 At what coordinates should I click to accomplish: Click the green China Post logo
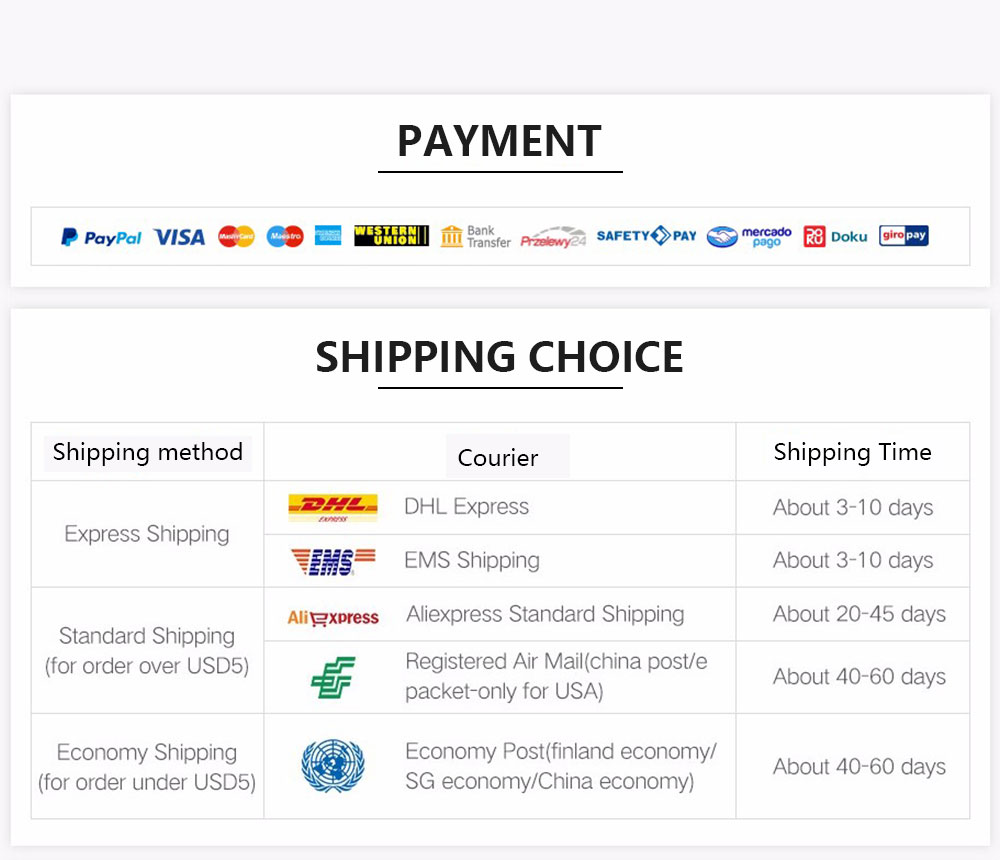point(333,677)
